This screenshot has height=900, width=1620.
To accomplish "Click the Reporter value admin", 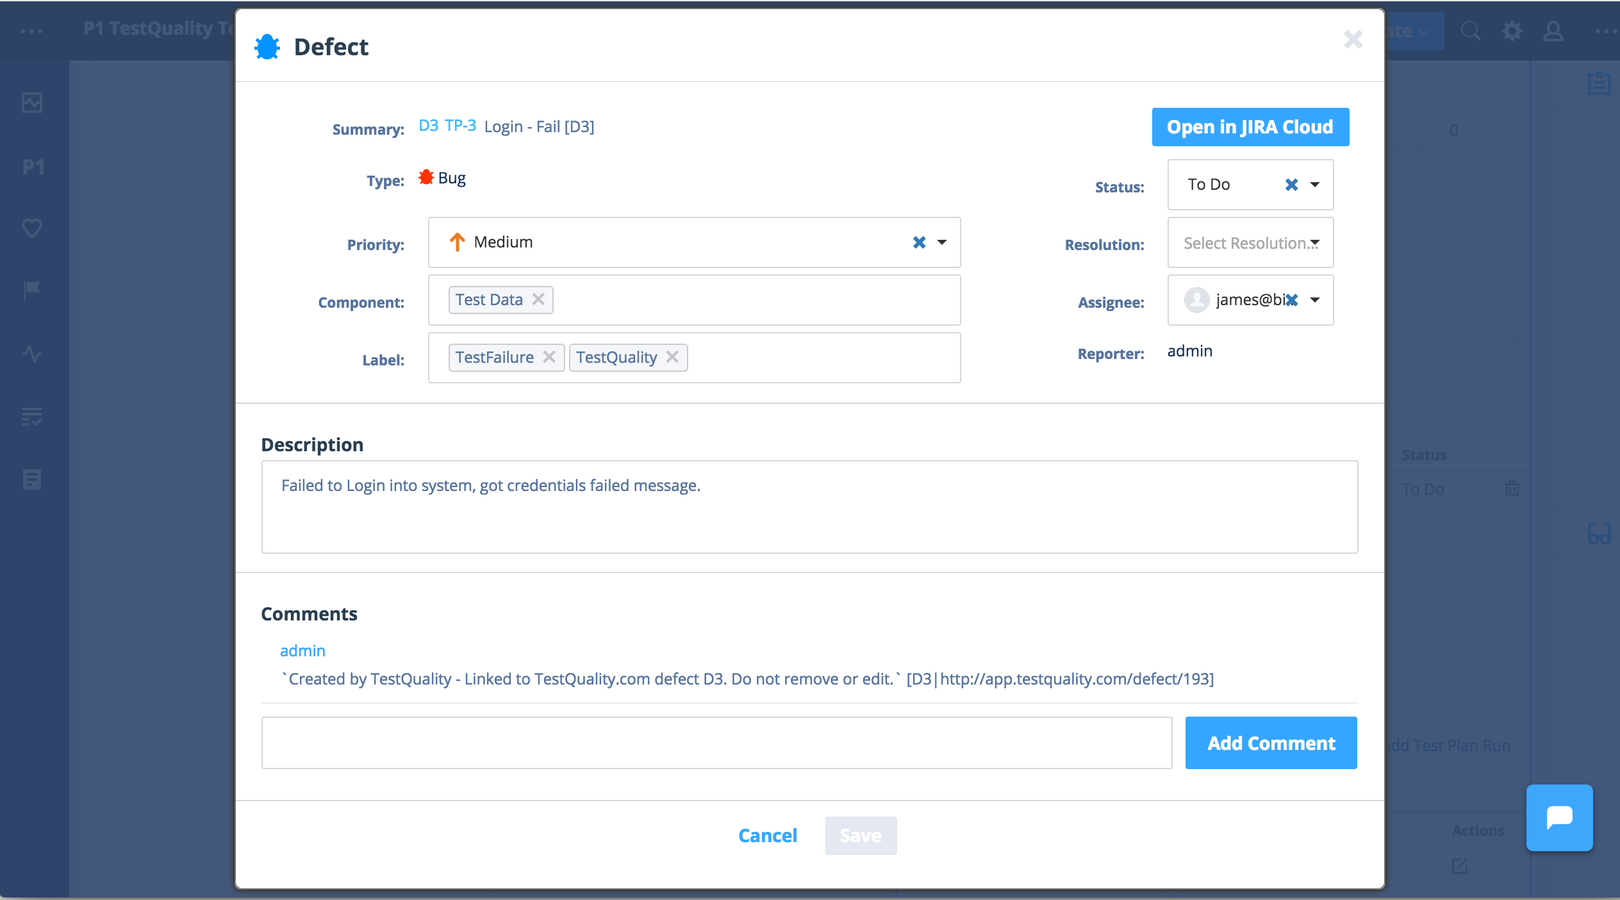I will [1190, 351].
